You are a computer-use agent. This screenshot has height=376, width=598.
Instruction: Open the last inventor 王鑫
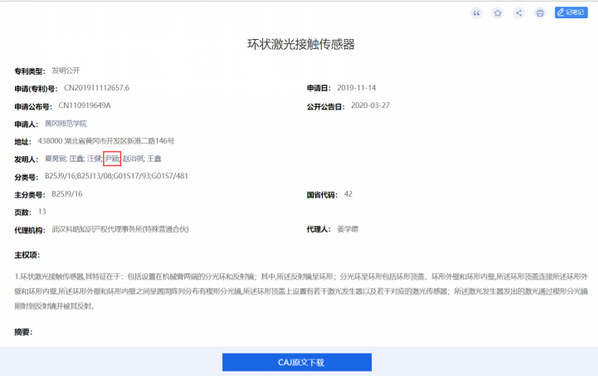[x=154, y=158]
